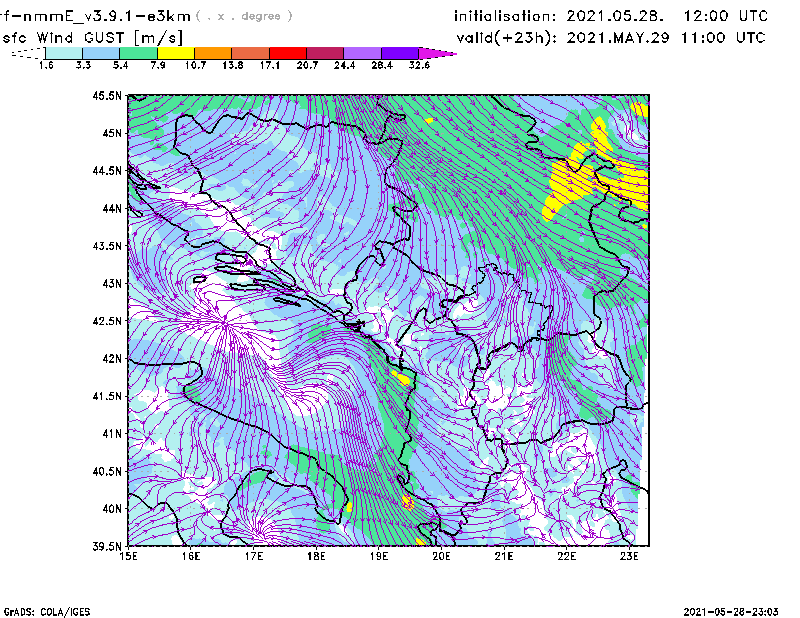Screen dimensions: 800x618
Task: Click legend value 3.3
Action: coord(83,65)
